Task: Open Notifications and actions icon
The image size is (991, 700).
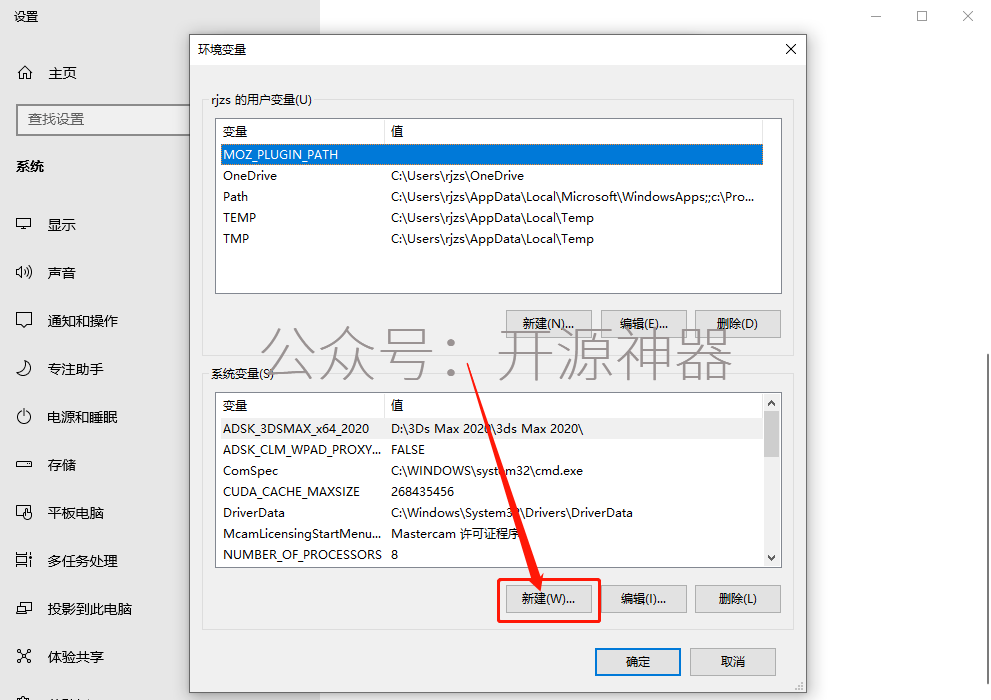Action: coord(25,321)
